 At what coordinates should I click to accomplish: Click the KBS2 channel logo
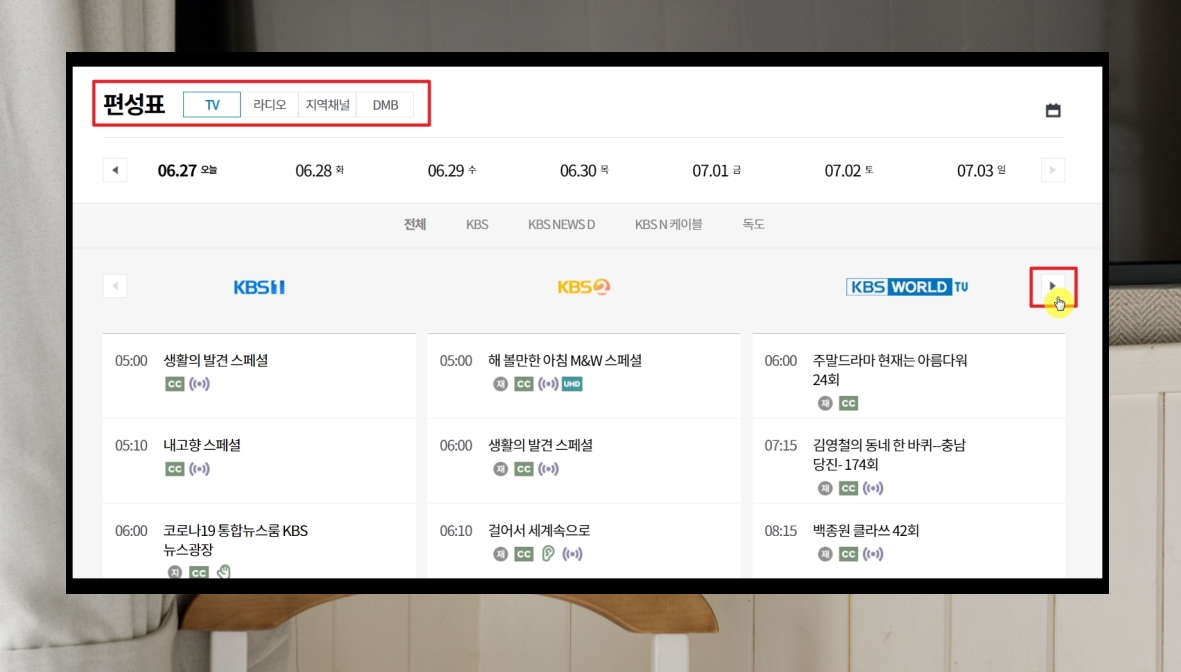[584, 287]
